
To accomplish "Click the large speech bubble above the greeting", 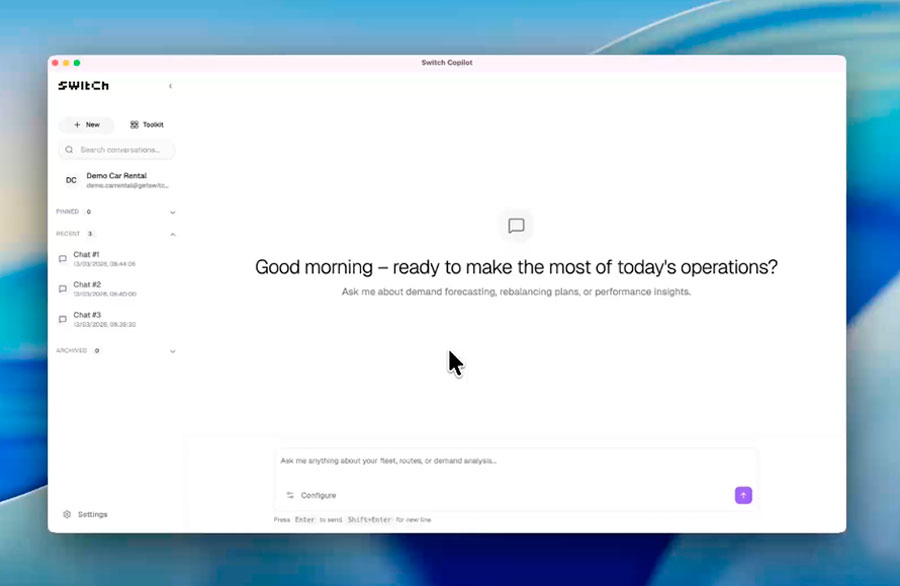I will (x=516, y=225).
